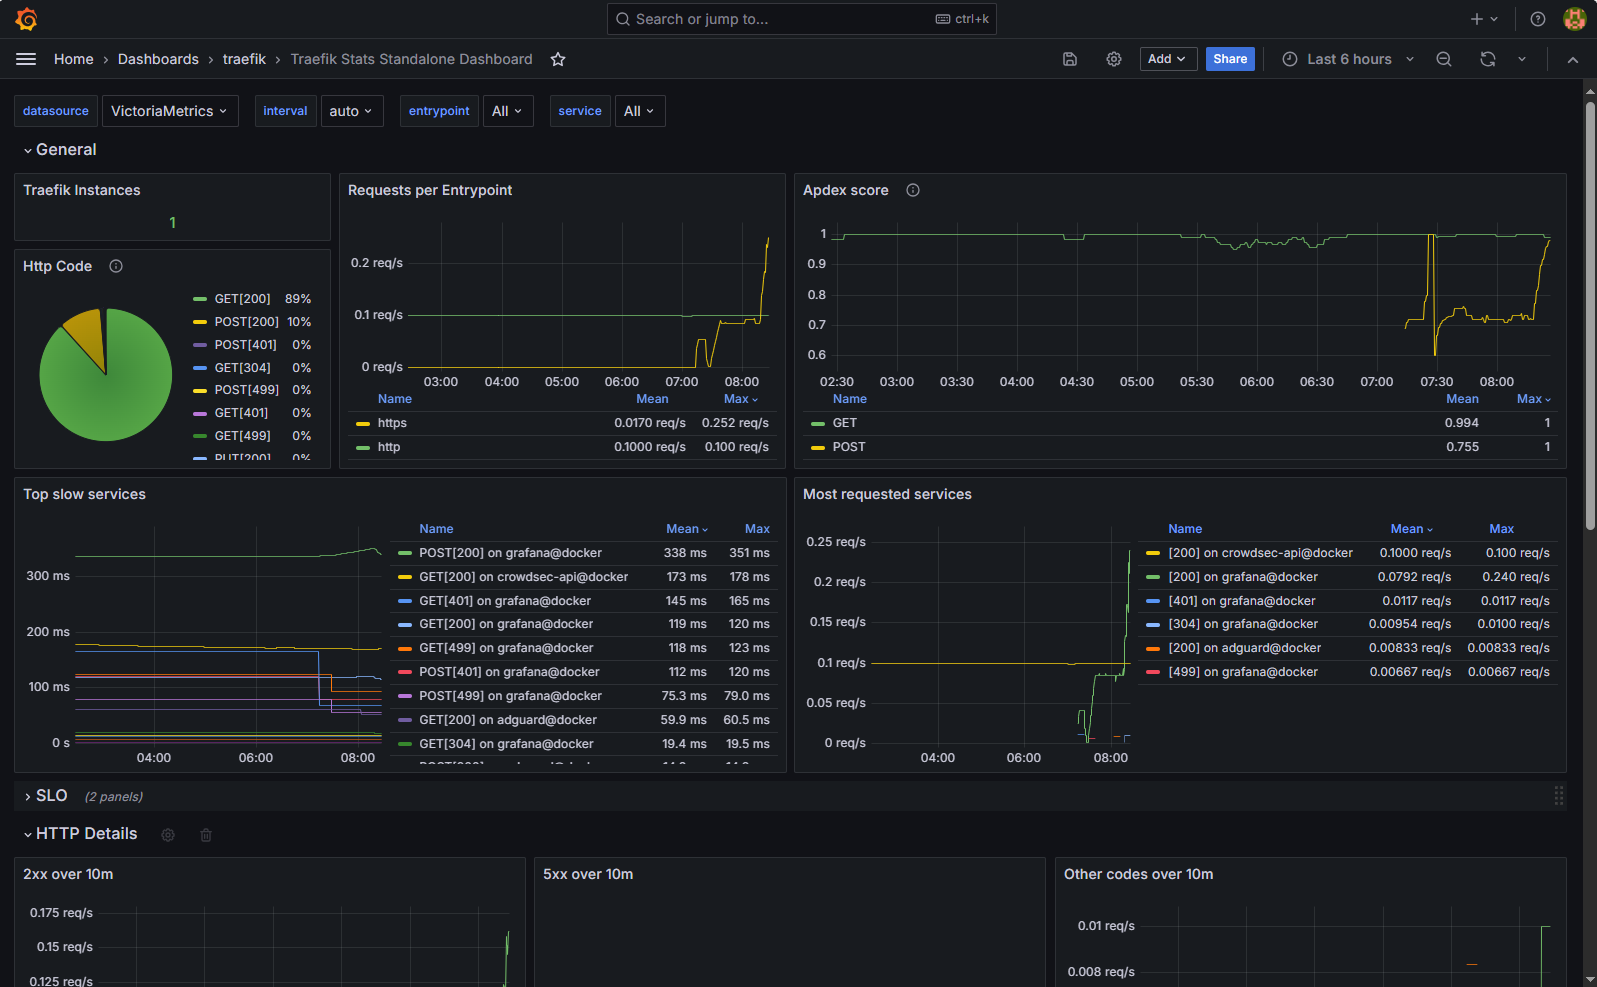Viewport: 1597px width, 987px height.
Task: Click the Grafana logo icon
Action: (x=27, y=19)
